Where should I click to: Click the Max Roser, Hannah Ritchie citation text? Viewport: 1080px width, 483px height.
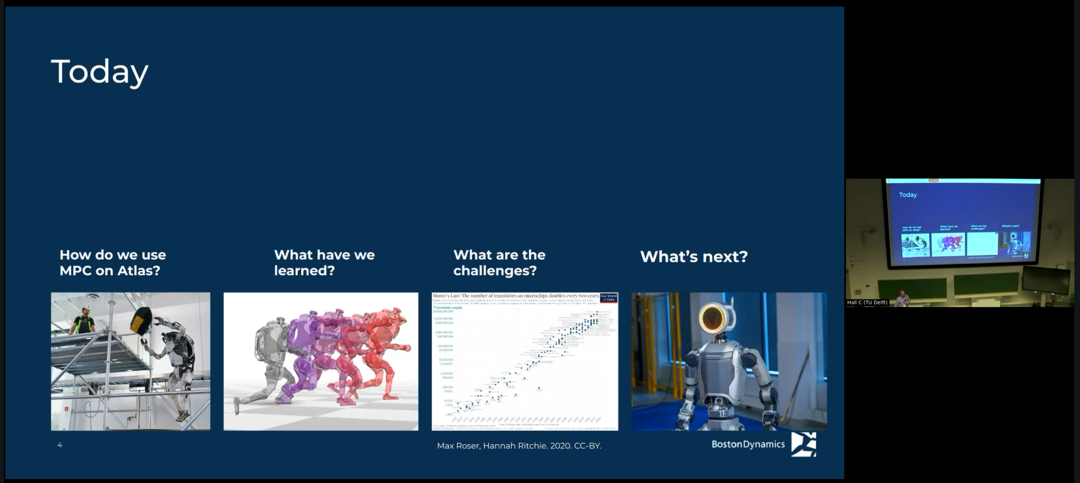click(519, 446)
